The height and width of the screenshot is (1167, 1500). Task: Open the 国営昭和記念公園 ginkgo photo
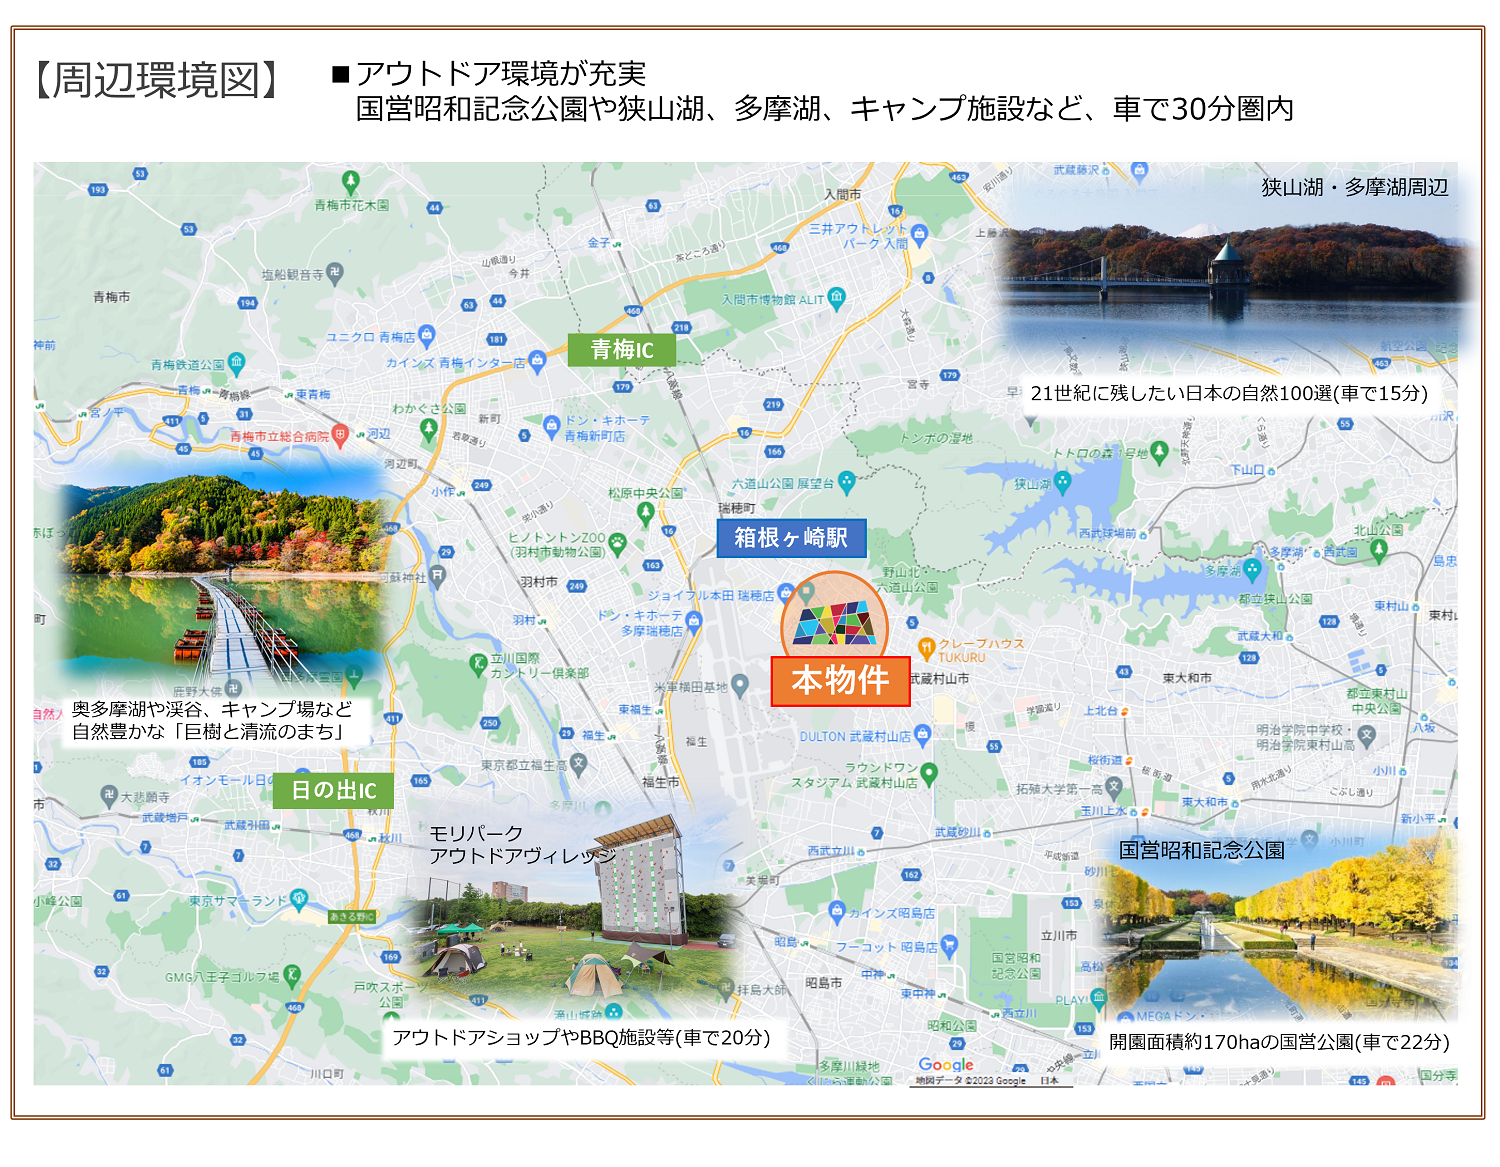pyautogui.click(x=1280, y=935)
